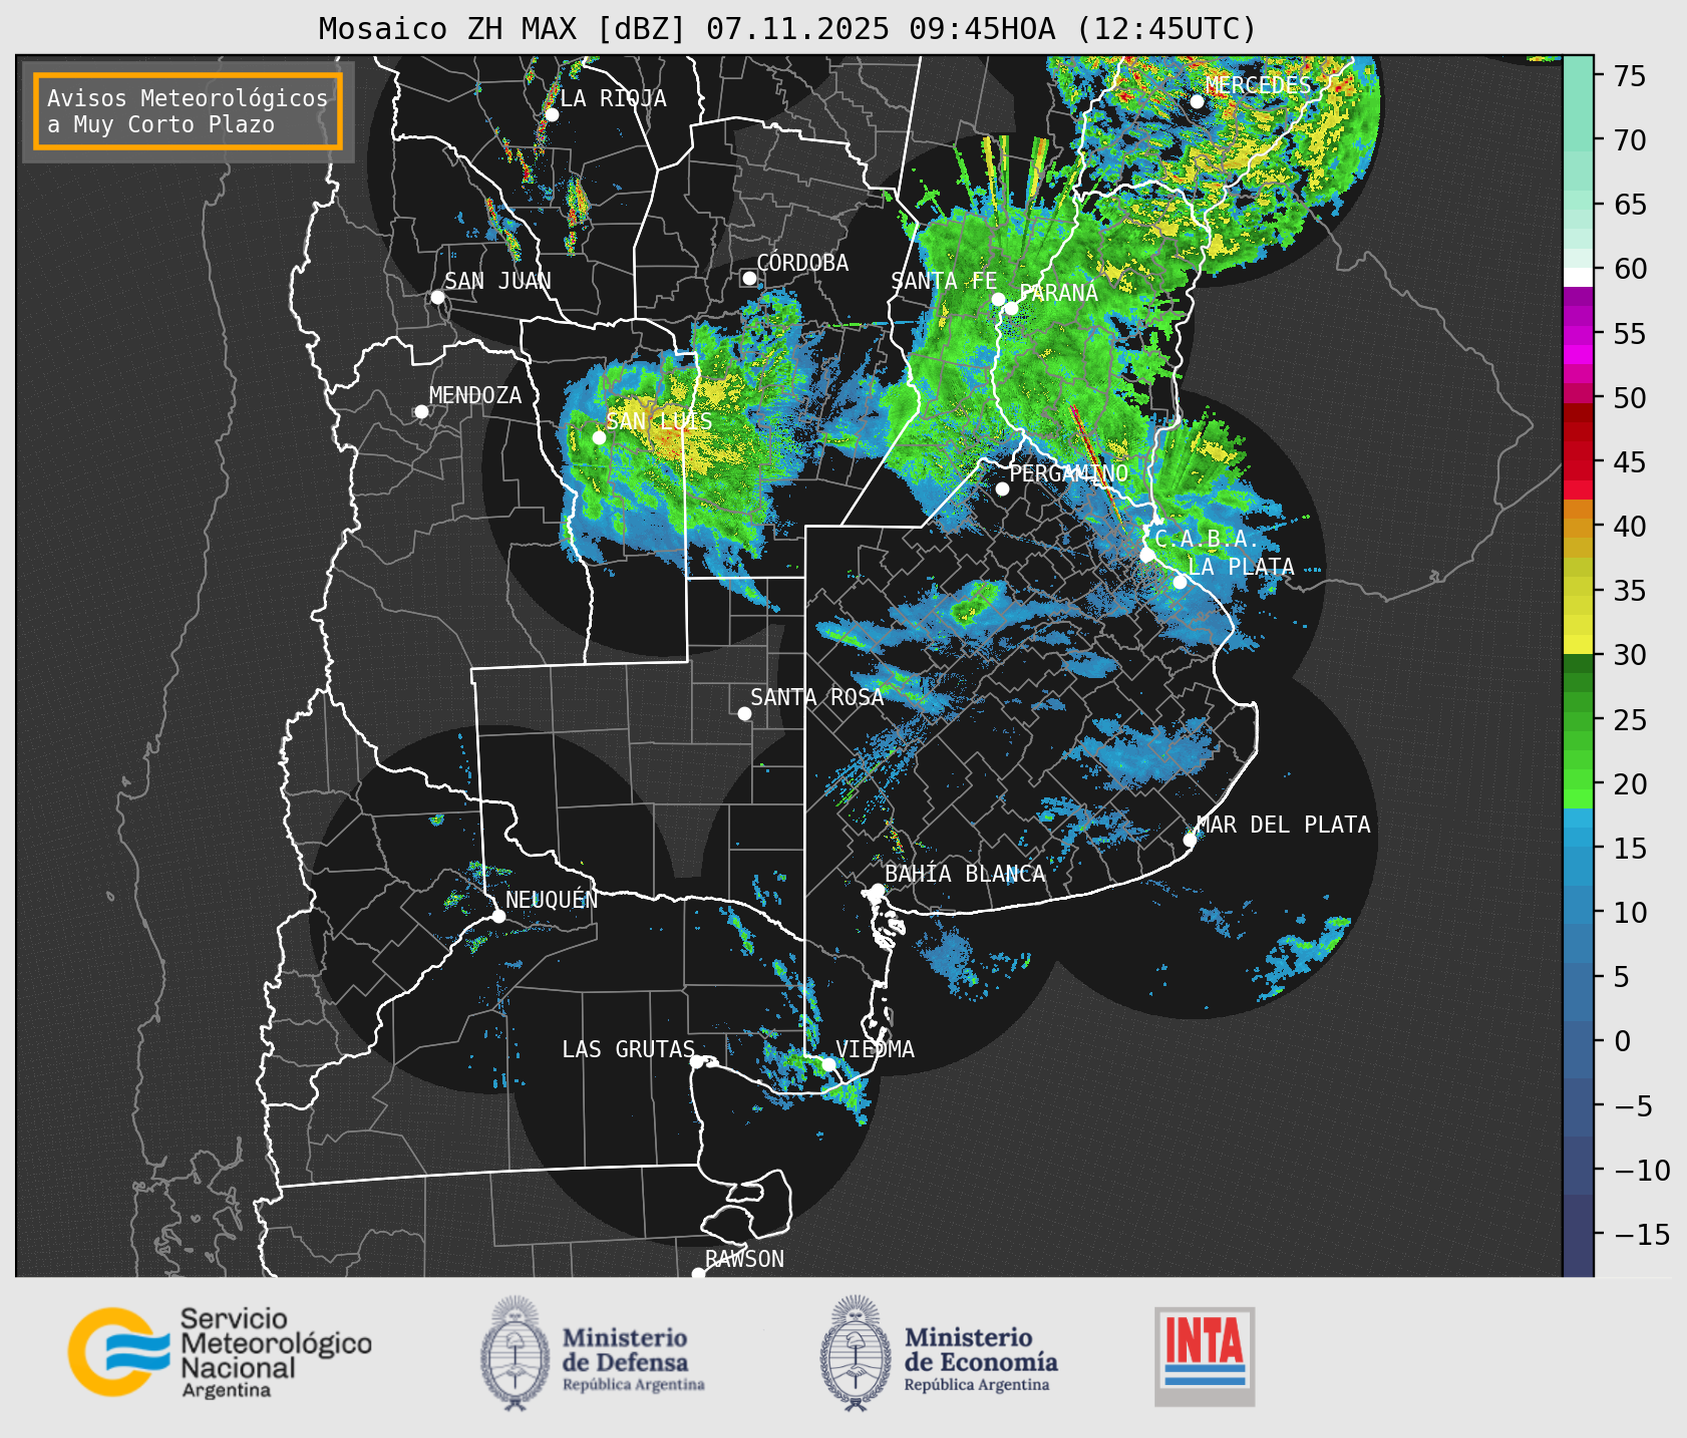Select the VIEDMA city label
1687x1438 pixels.
[875, 1049]
